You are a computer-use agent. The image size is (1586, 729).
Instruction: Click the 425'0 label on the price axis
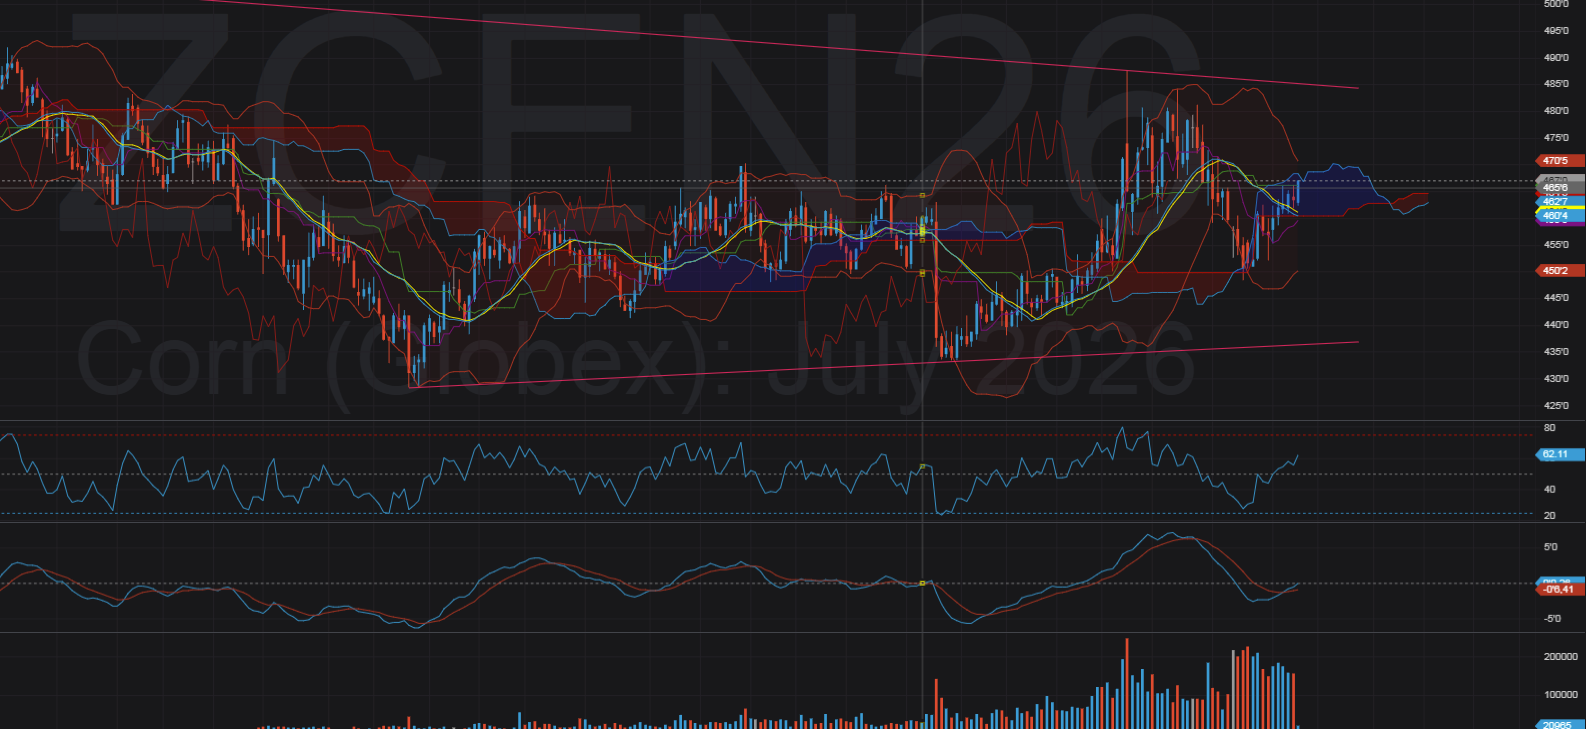[1556, 406]
